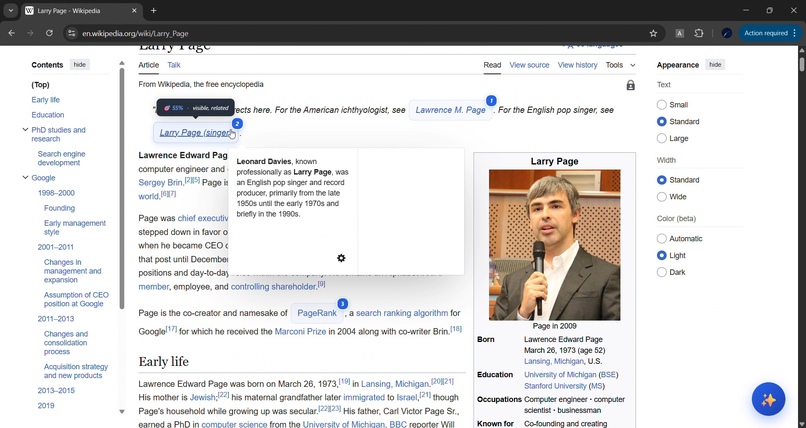
Task: Jump to 1998–2000 in contents
Action: click(56, 193)
